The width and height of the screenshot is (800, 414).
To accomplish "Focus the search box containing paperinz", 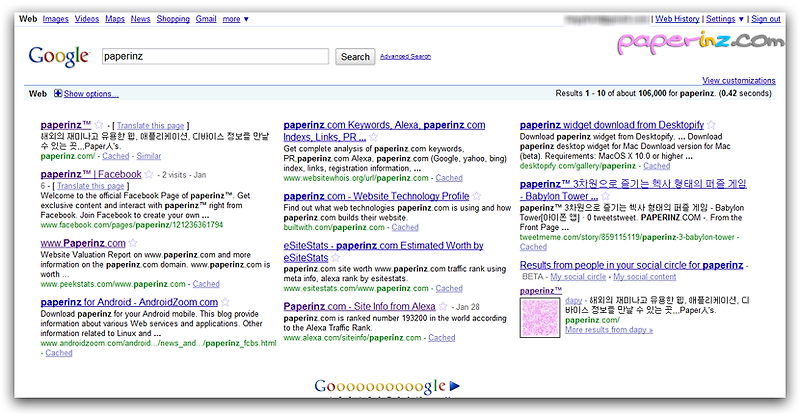I will [215, 56].
